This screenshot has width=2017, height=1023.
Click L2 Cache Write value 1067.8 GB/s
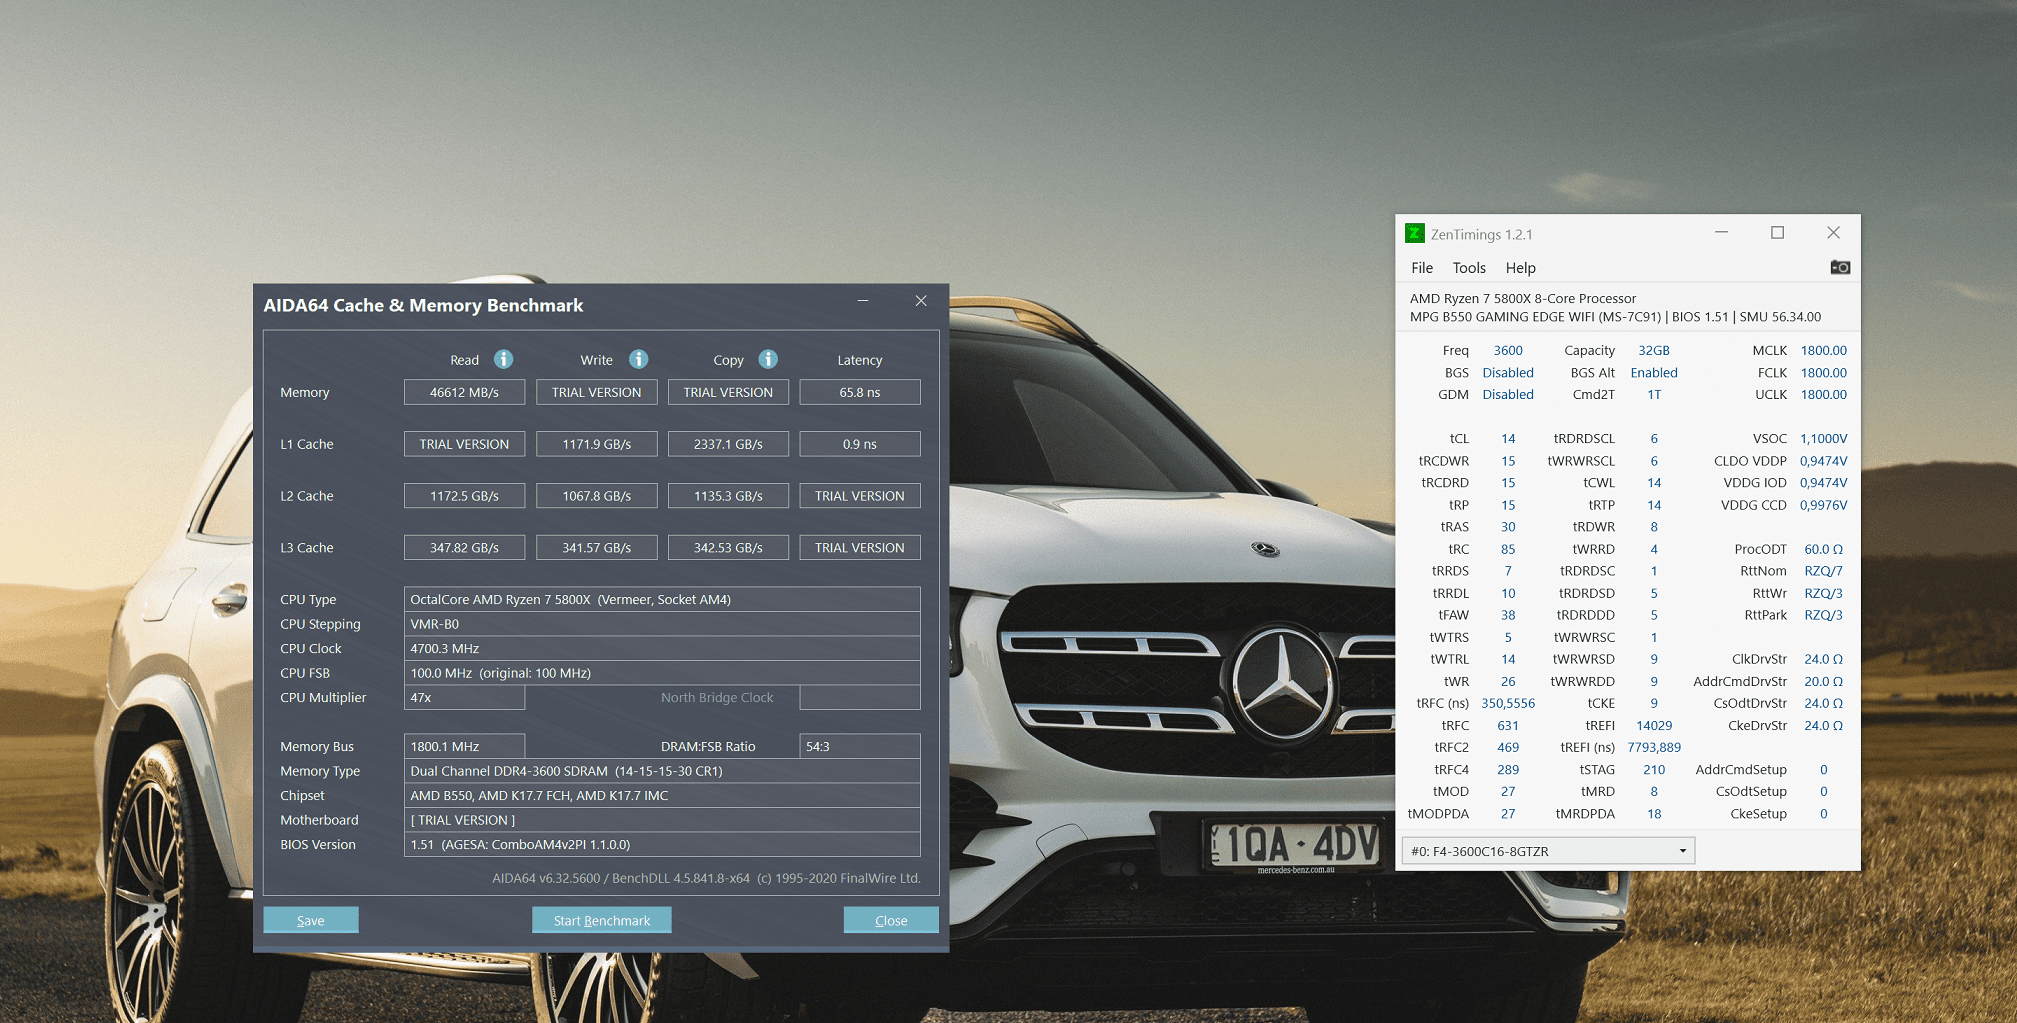(597, 496)
